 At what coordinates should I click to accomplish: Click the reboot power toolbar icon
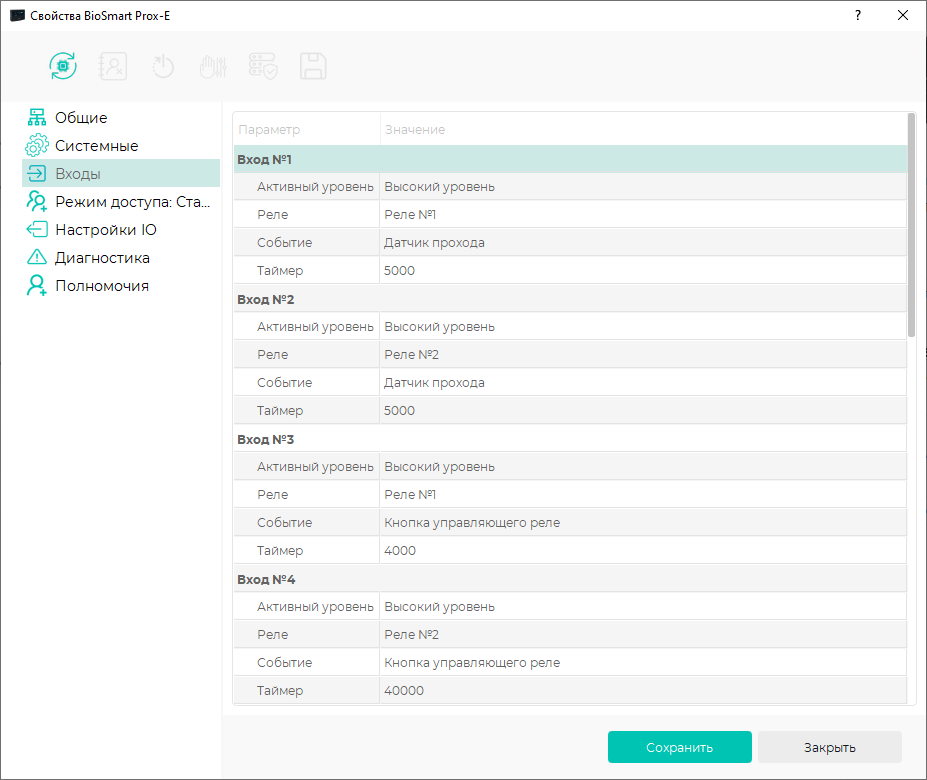(x=163, y=66)
